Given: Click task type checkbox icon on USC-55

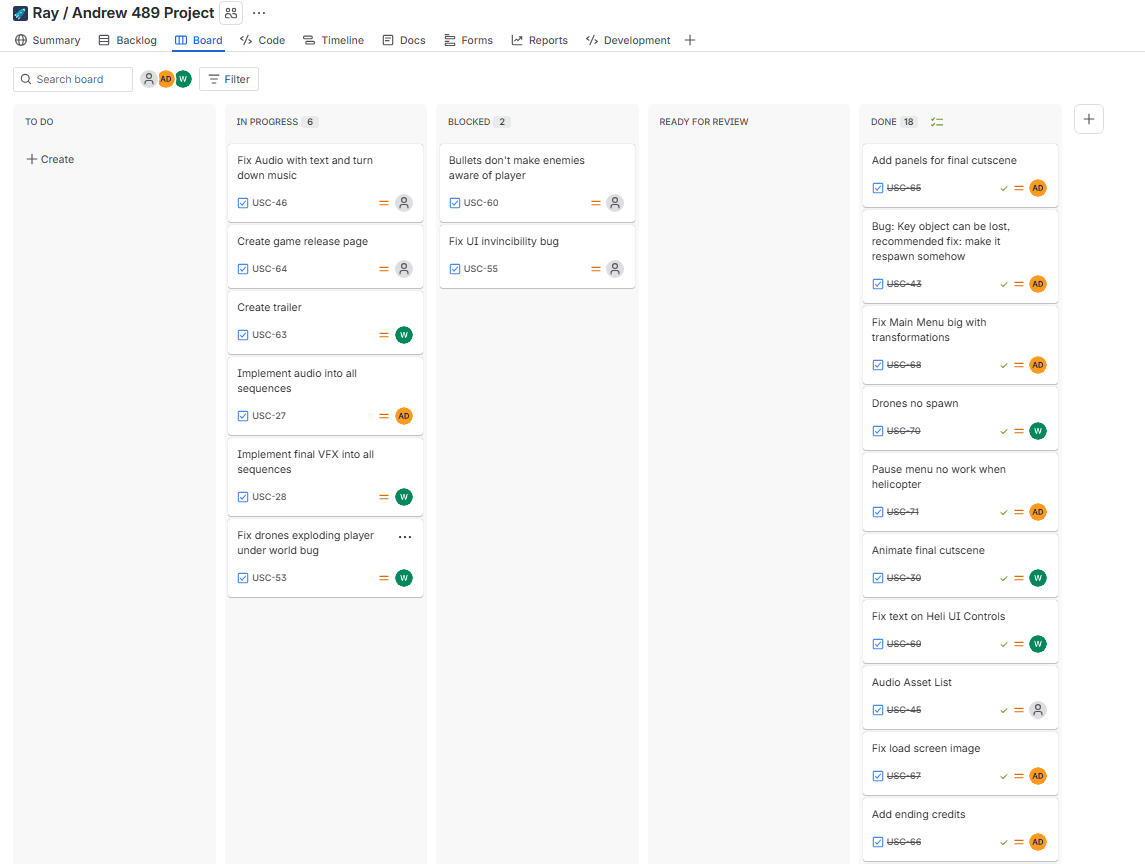Looking at the screenshot, I should click(455, 269).
